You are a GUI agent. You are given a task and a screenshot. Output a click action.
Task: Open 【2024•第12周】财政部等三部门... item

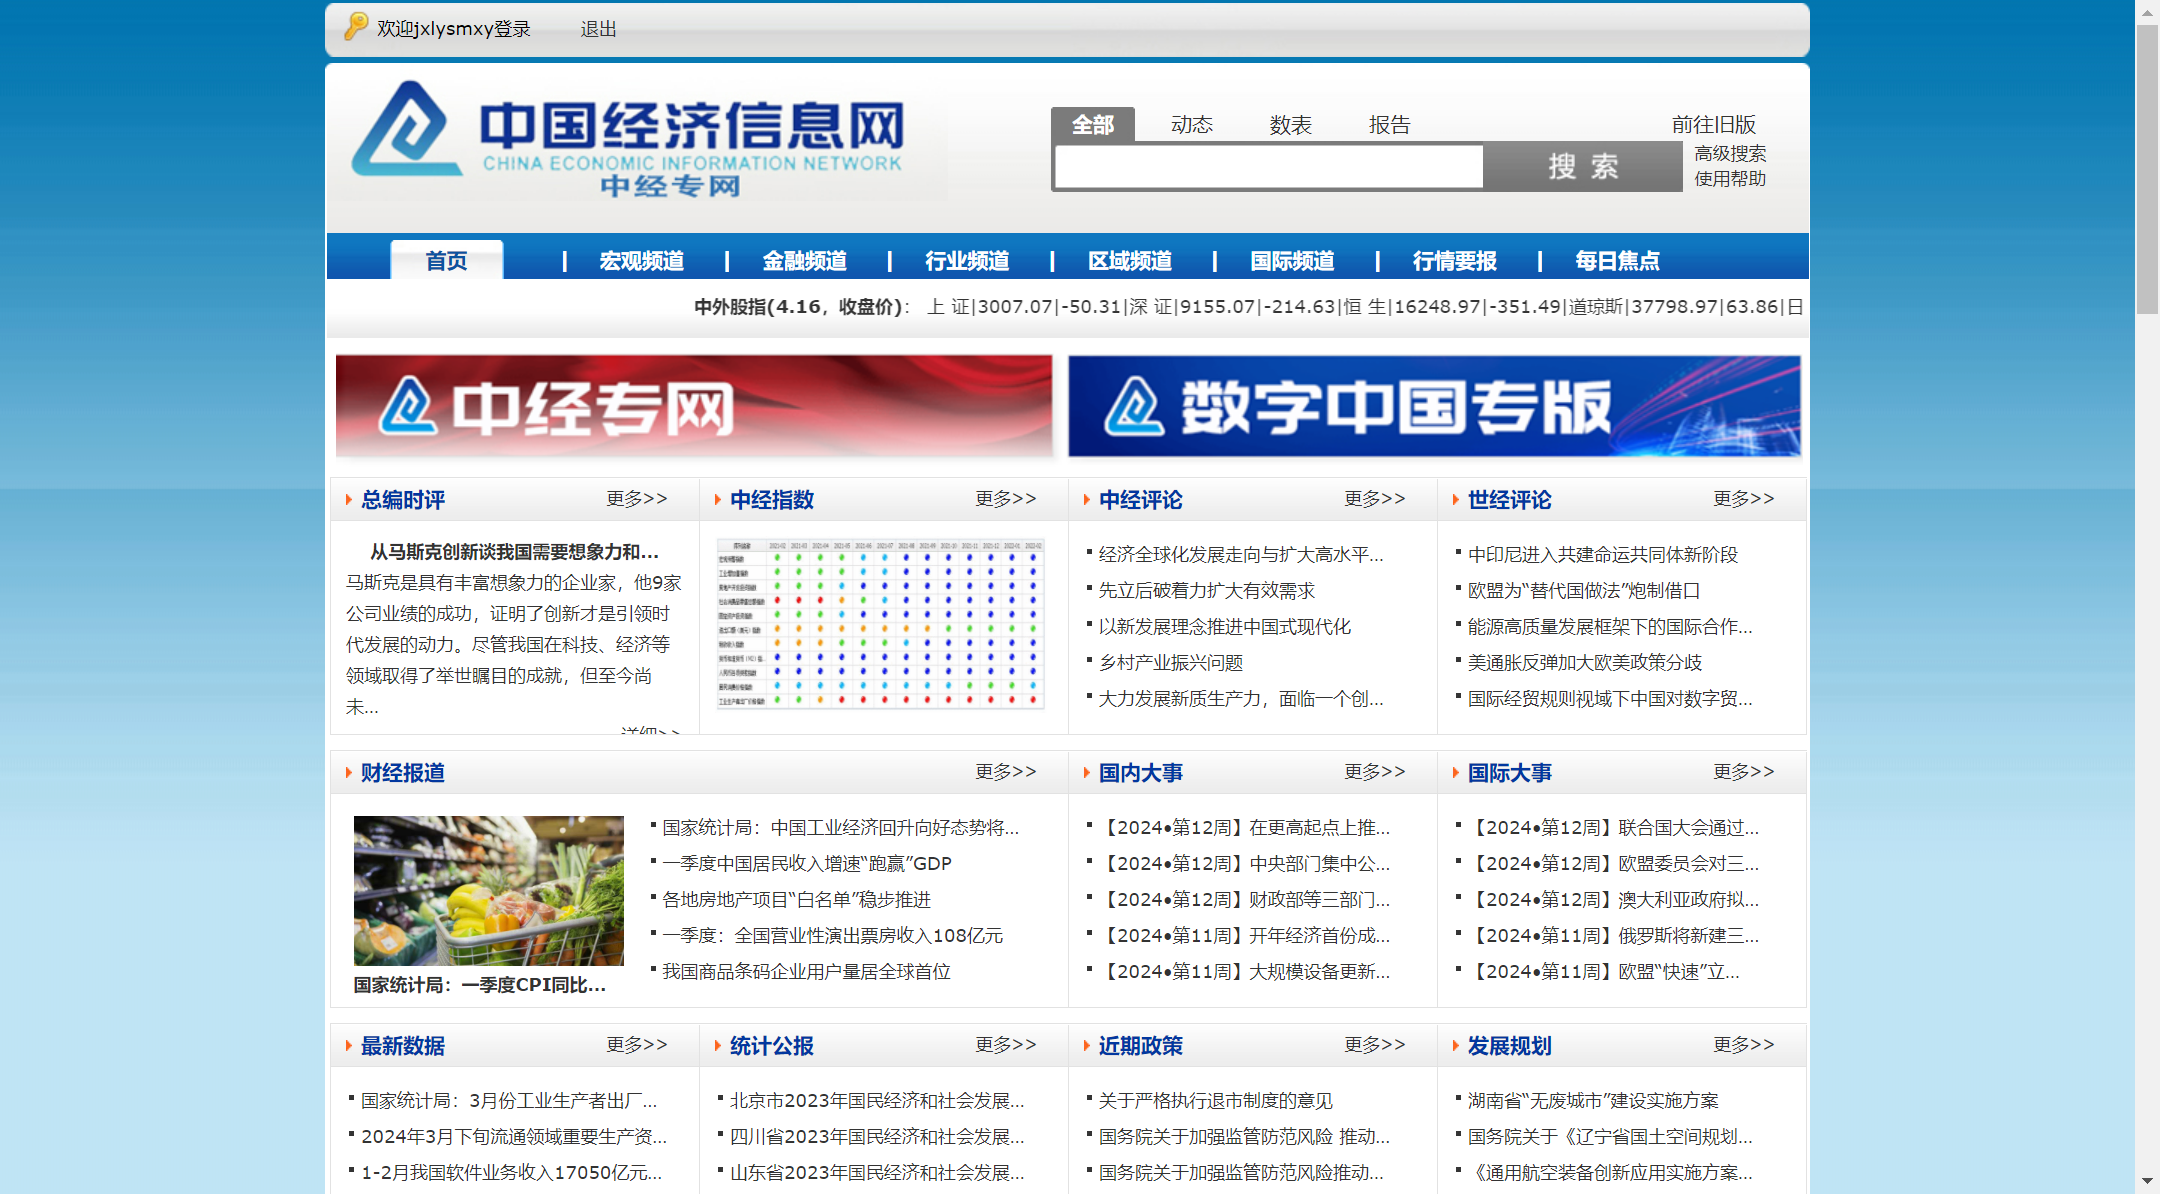[1244, 899]
